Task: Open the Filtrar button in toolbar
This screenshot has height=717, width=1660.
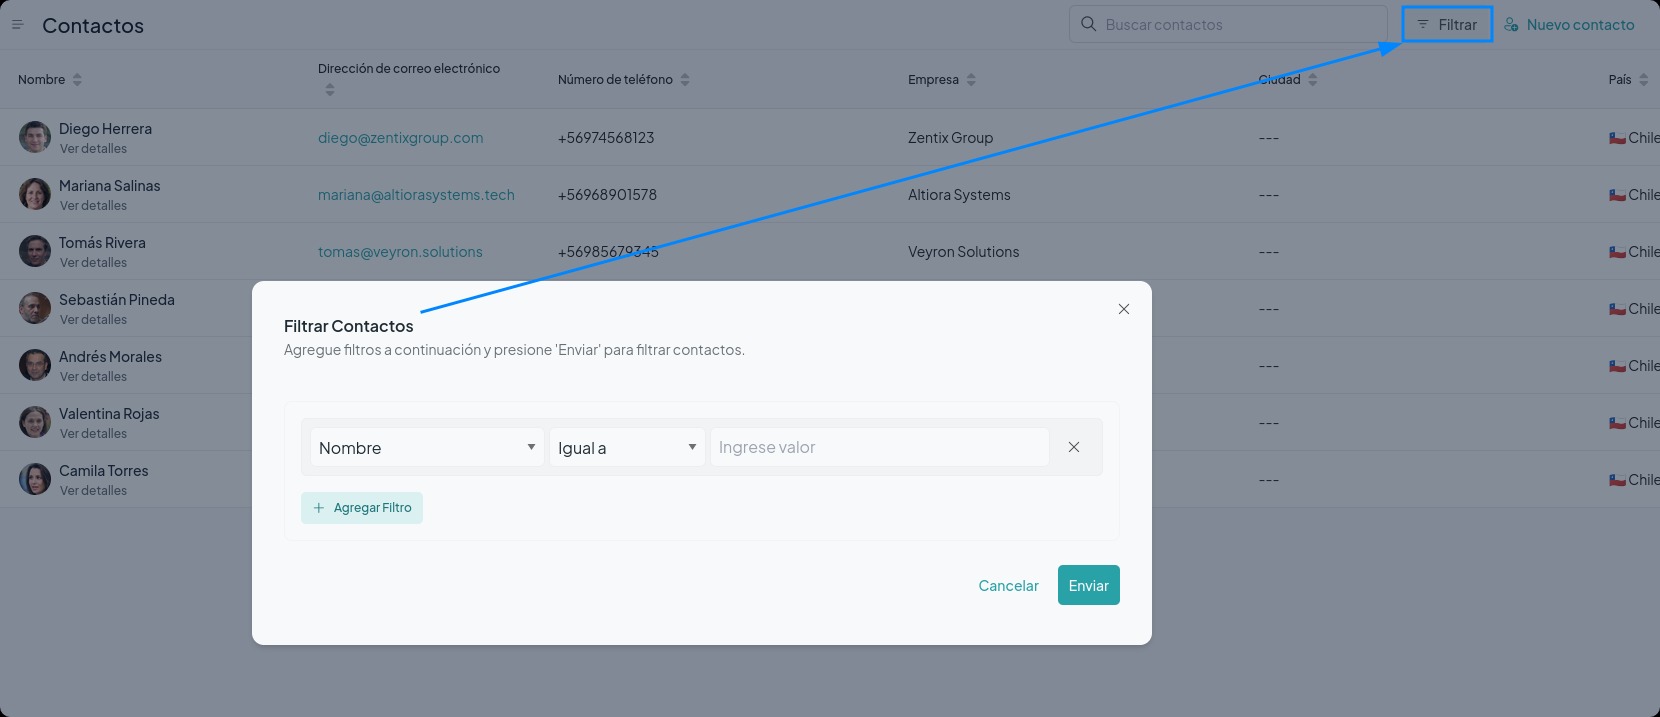Action: tap(1447, 25)
